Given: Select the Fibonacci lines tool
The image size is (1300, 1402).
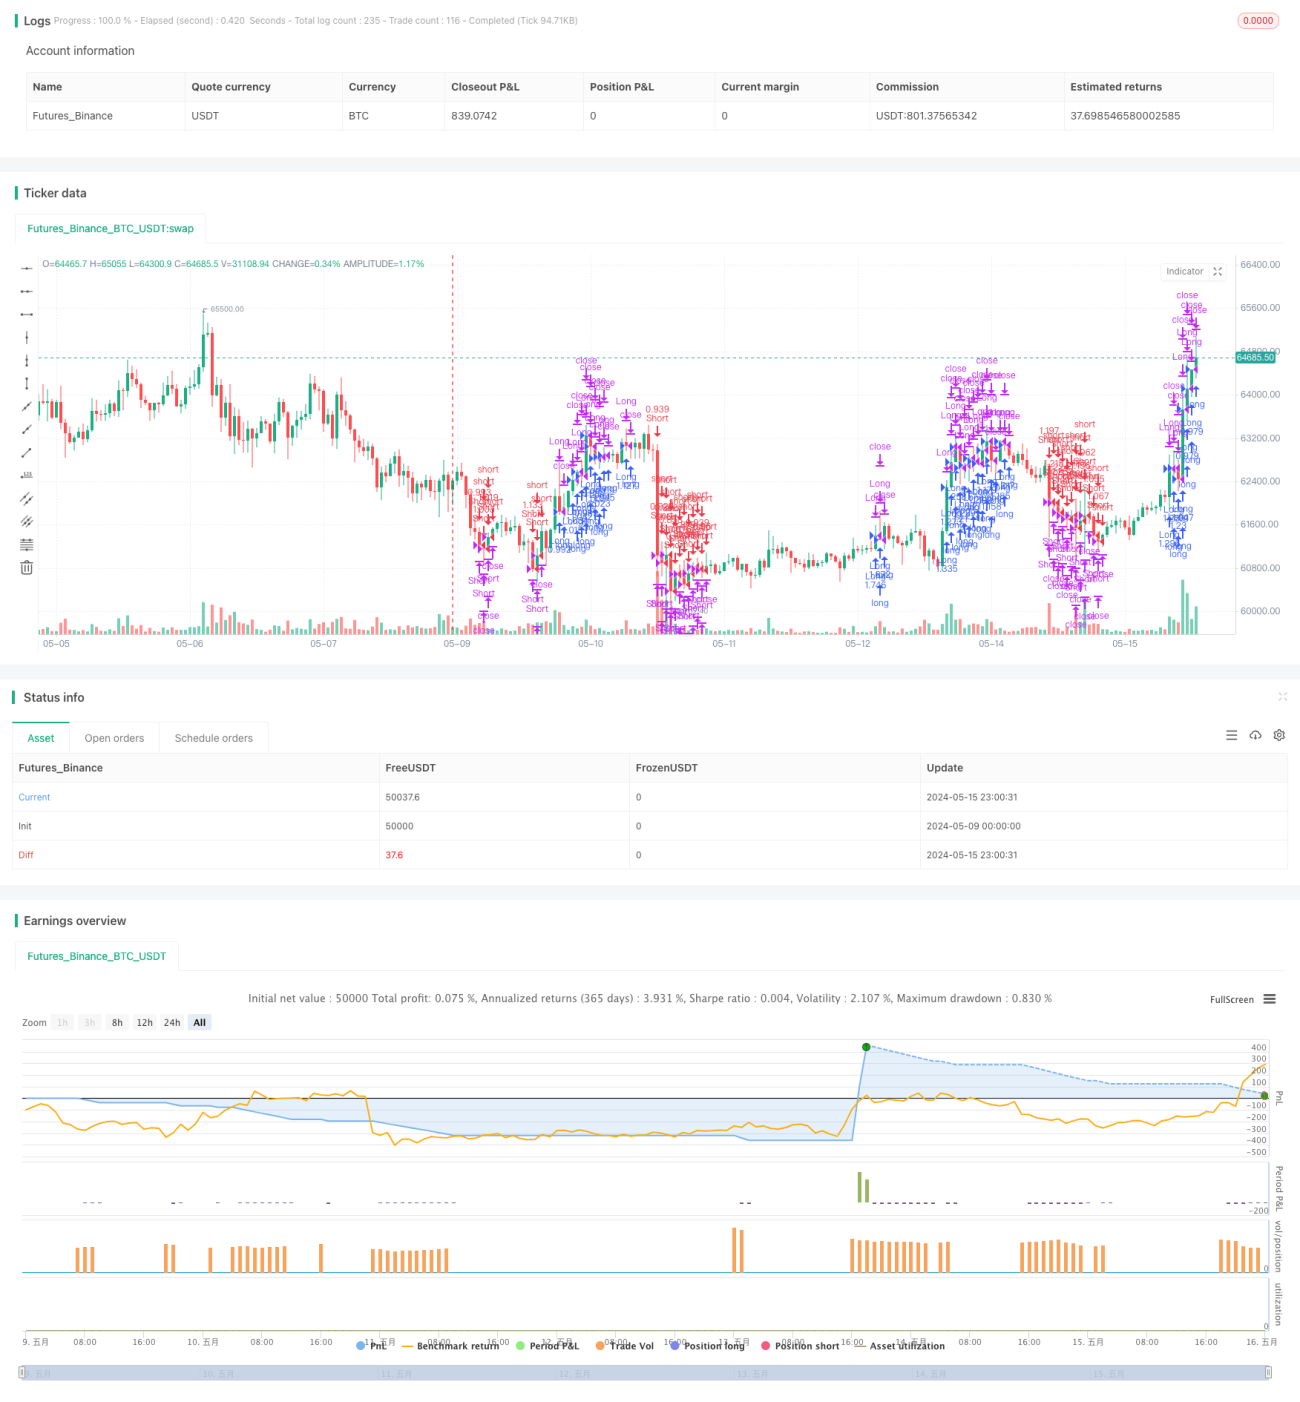Looking at the screenshot, I should pyautogui.click(x=27, y=544).
